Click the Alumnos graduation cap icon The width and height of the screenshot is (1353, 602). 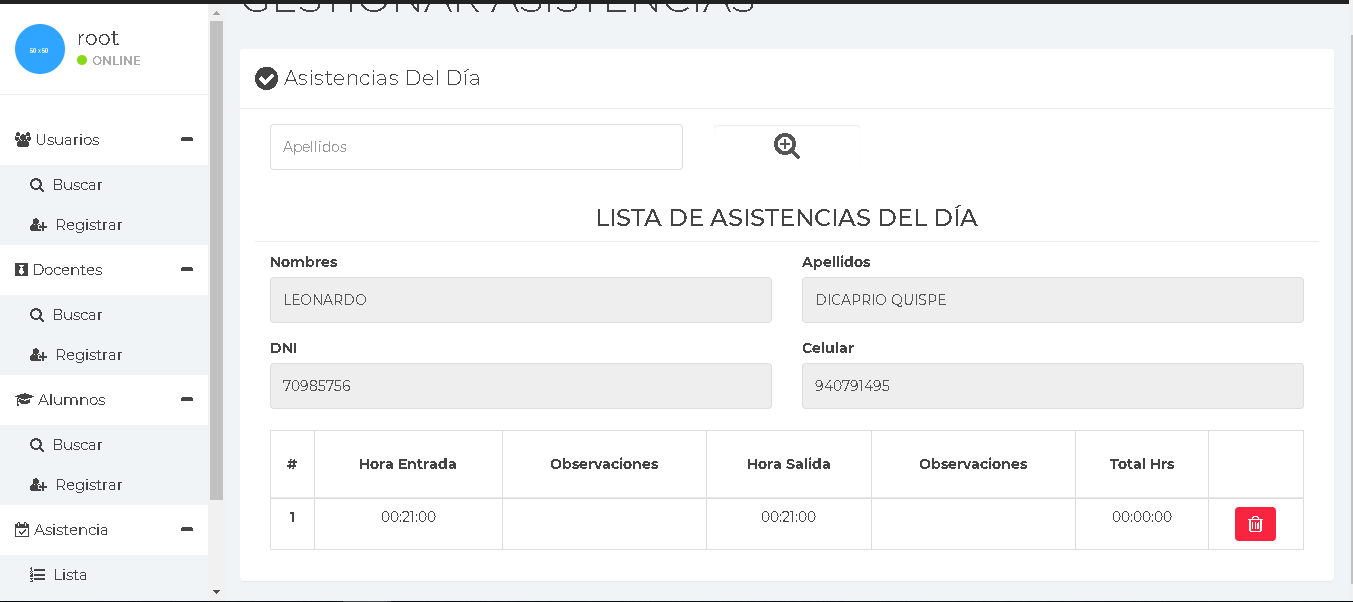[x=24, y=400]
